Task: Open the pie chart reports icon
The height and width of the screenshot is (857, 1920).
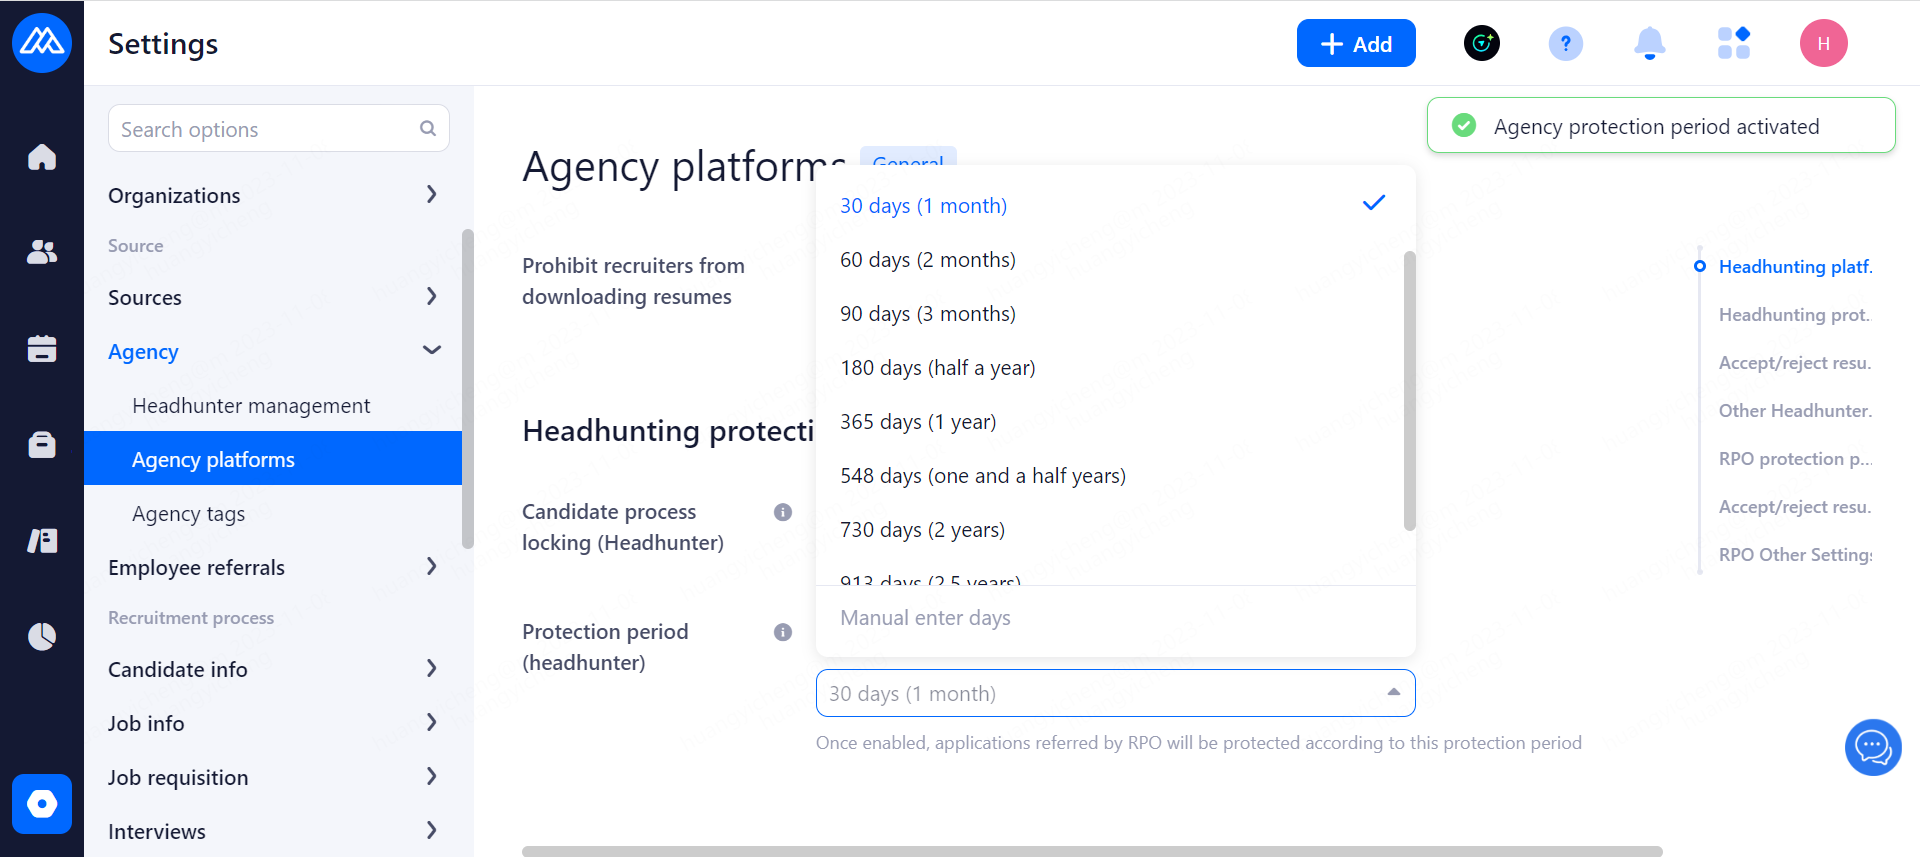Action: (42, 636)
